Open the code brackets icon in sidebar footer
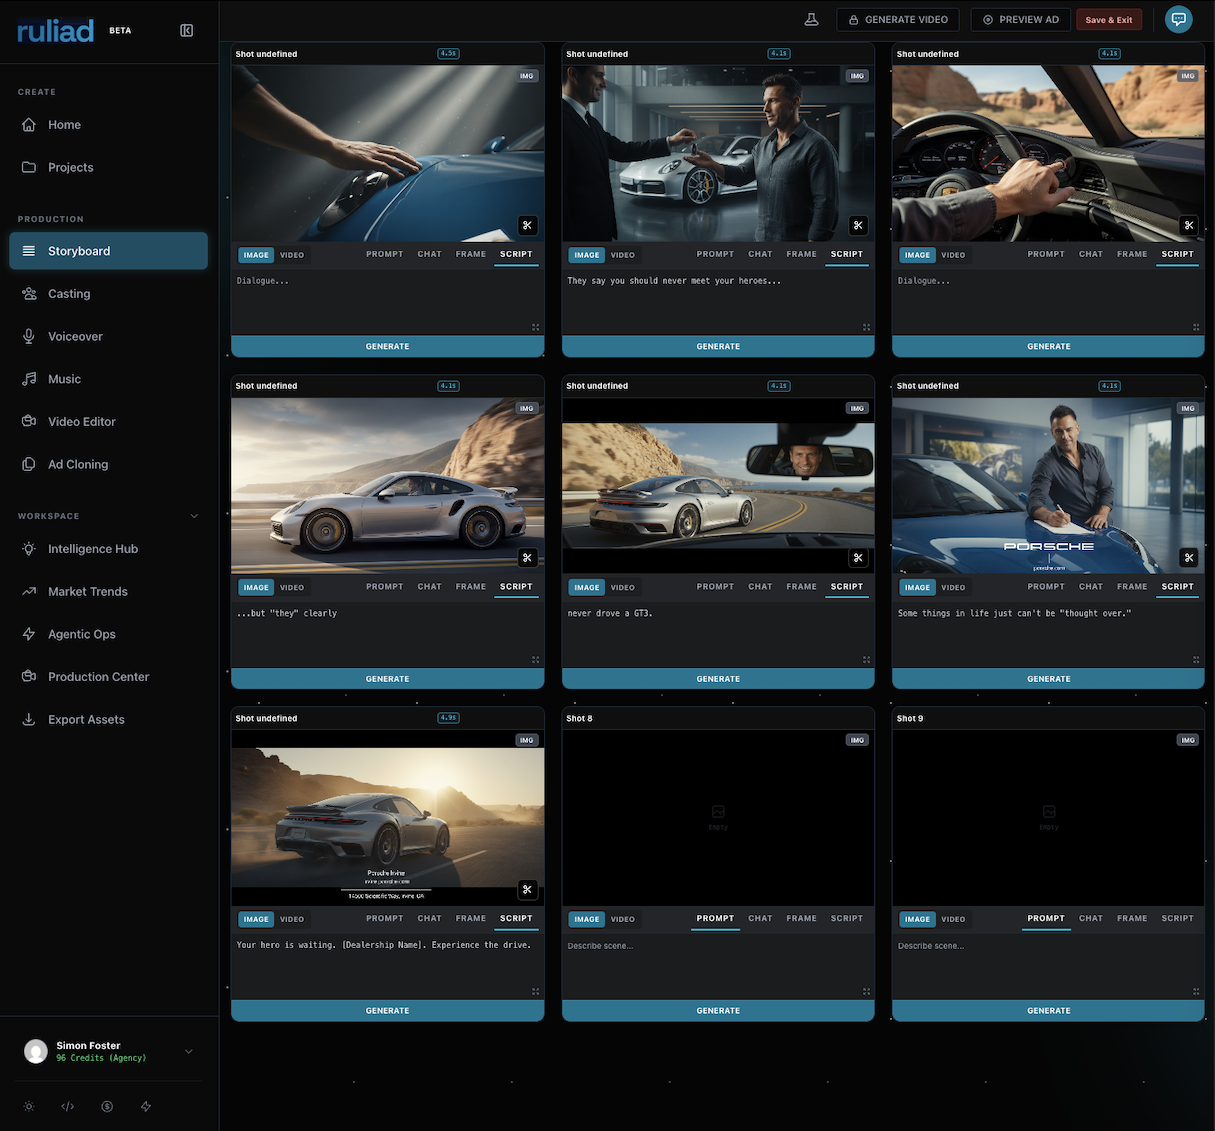 pos(68,1106)
